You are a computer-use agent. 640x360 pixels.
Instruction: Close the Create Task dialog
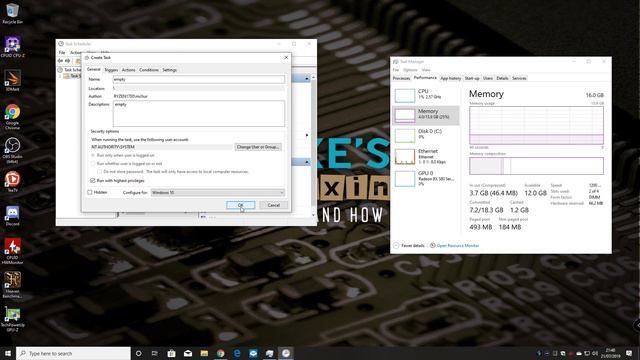[286, 58]
